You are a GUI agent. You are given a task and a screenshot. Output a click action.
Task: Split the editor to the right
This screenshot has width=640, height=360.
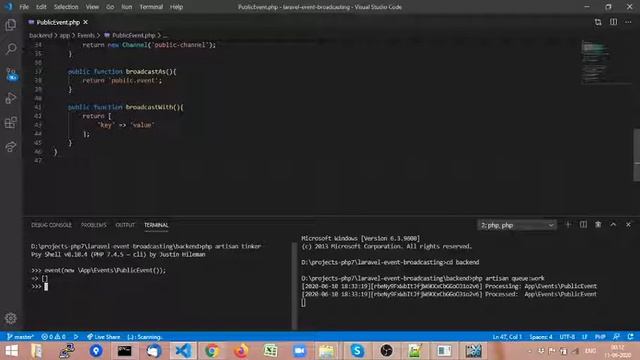613,22
